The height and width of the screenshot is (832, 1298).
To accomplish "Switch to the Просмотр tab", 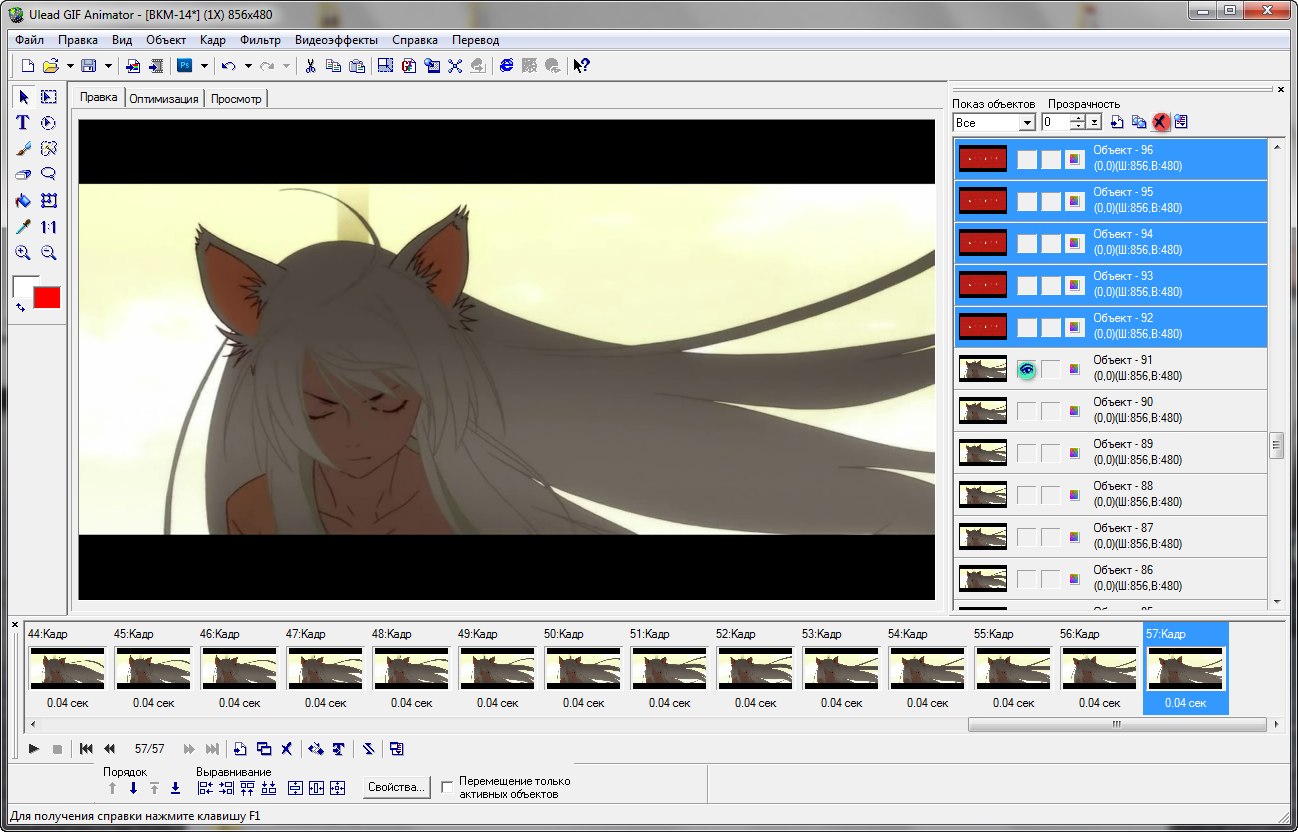I will pos(236,99).
